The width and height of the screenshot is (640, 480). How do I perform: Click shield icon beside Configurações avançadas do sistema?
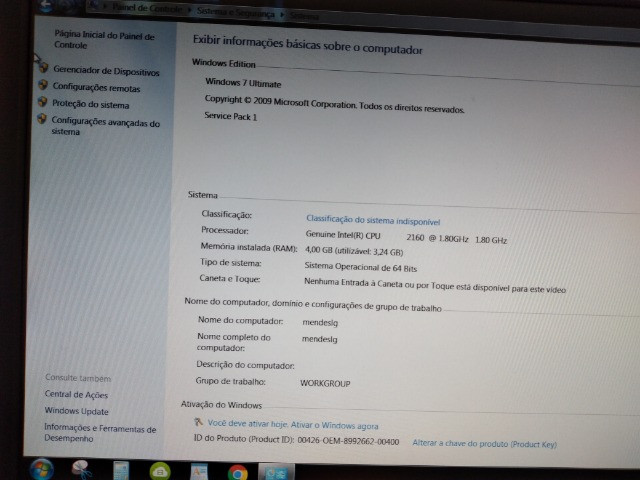pos(42,119)
